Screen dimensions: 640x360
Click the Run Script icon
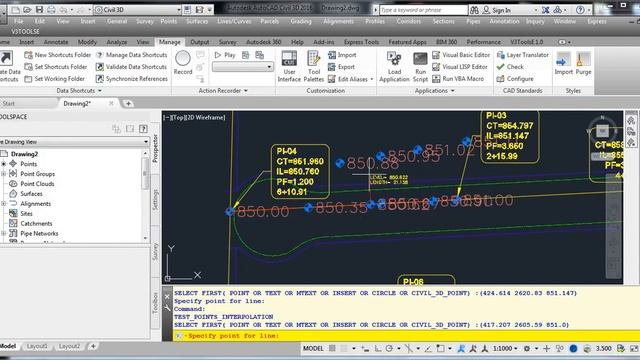(x=420, y=66)
